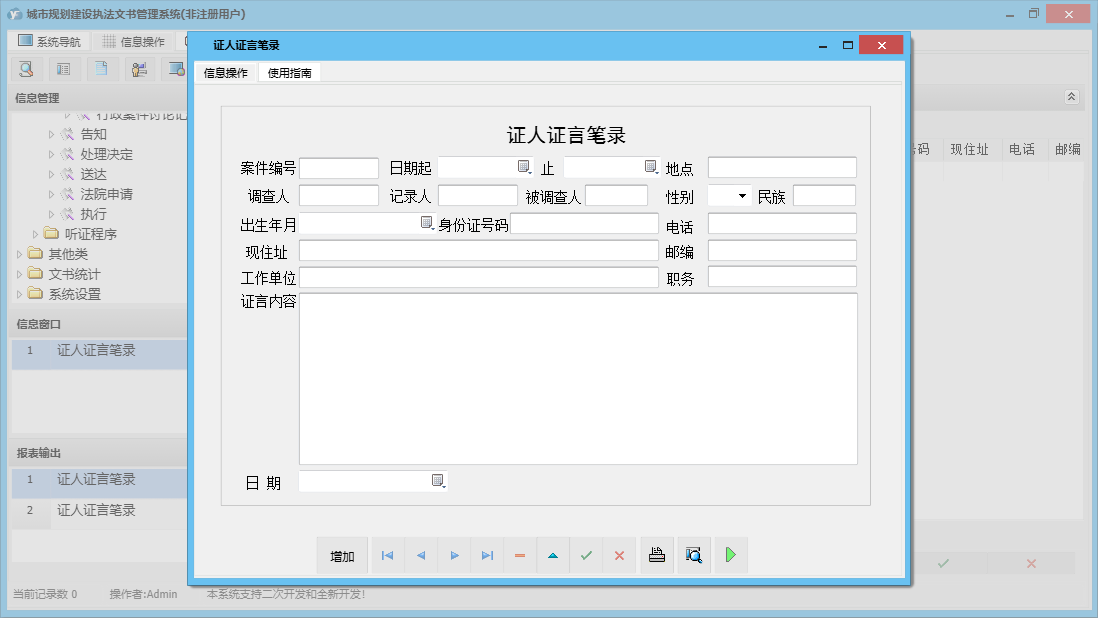Open the 出生年月 date picker
This screenshot has height=618, width=1098.
pyautogui.click(x=427, y=223)
